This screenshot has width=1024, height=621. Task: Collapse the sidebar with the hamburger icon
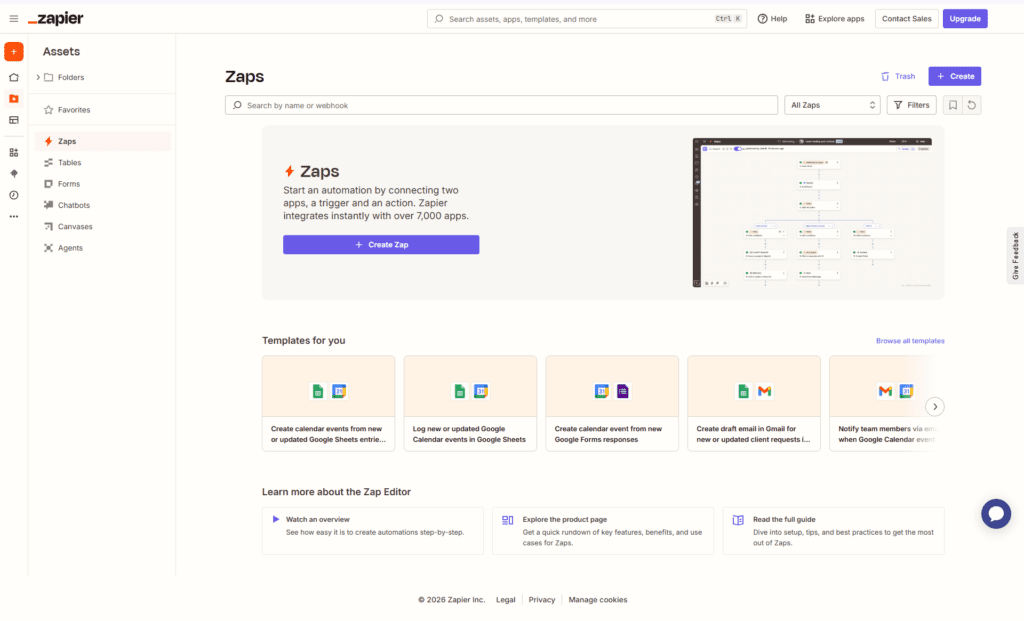tap(13, 18)
